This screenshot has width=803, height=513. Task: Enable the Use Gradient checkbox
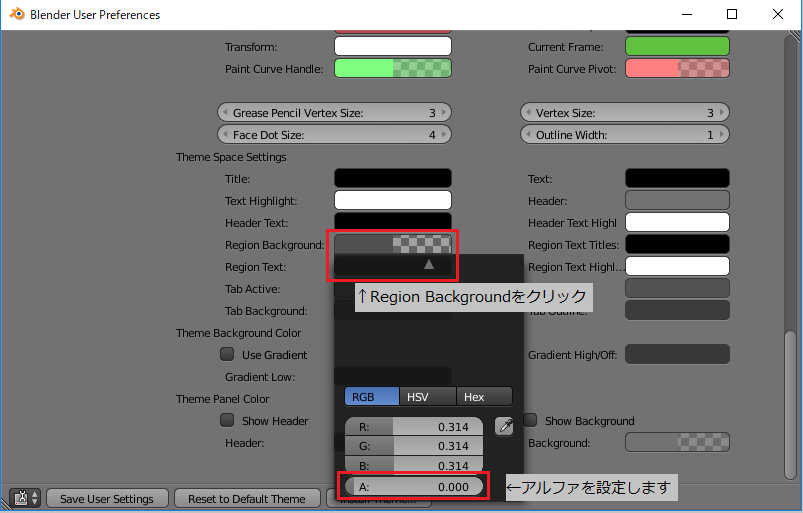(227, 354)
